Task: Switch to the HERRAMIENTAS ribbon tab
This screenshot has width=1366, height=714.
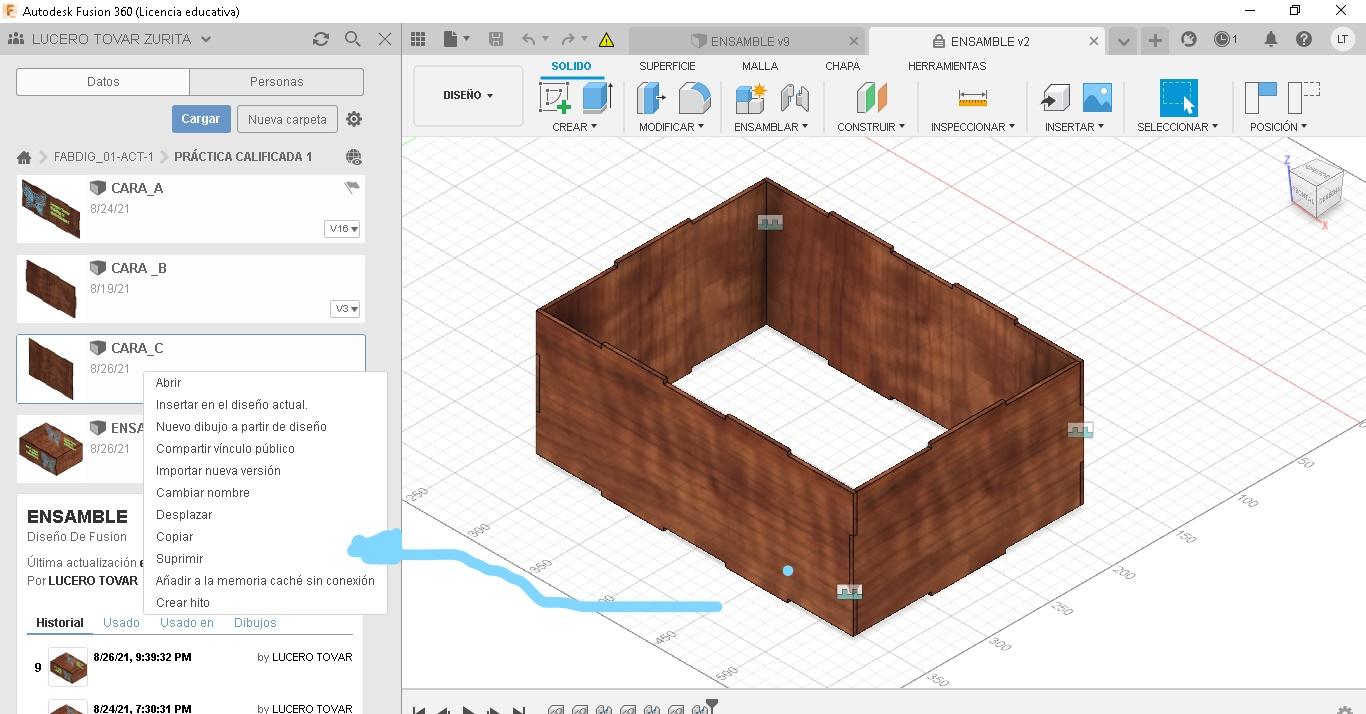Action: [x=947, y=66]
